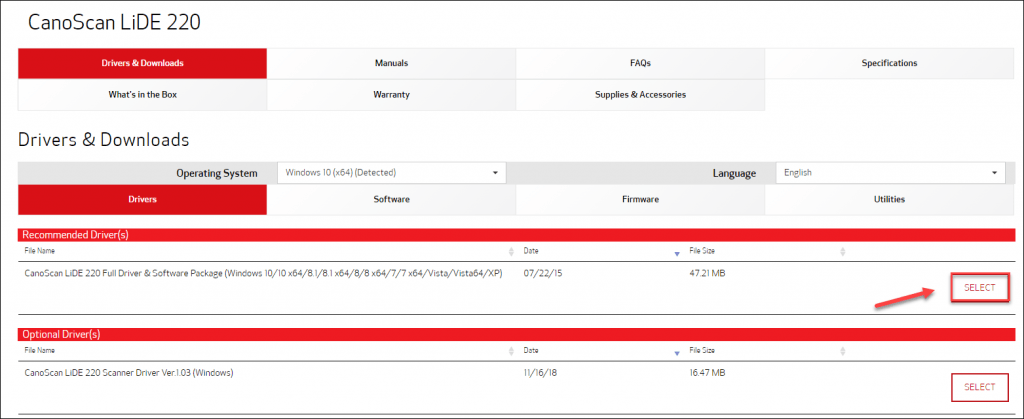Sort Recommended Drivers by Date arrow
The height and width of the screenshot is (419, 1024).
(677, 253)
